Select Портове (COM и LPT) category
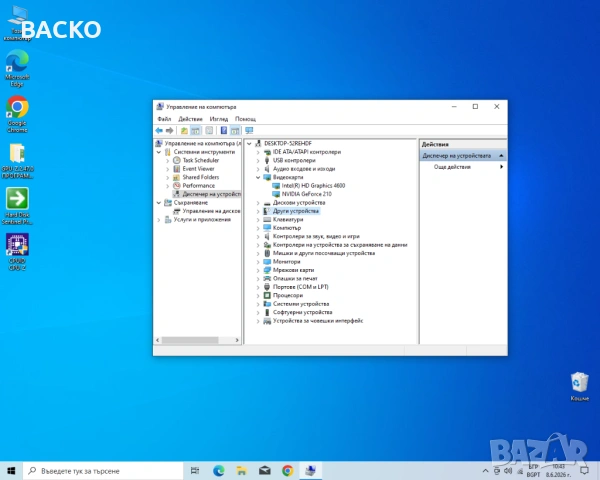 point(300,287)
